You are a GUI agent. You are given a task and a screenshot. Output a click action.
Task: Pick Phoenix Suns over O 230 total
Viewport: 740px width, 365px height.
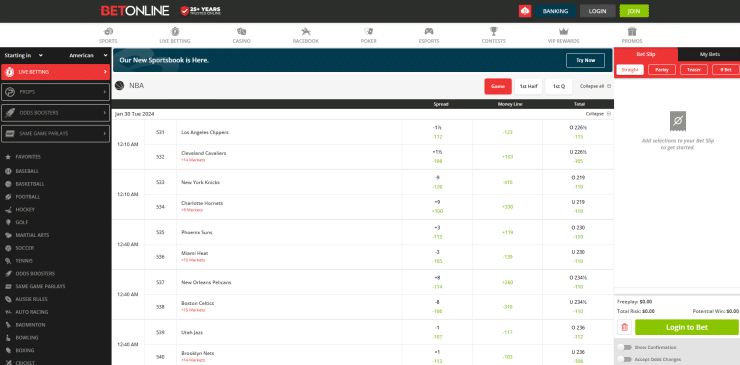click(x=578, y=232)
